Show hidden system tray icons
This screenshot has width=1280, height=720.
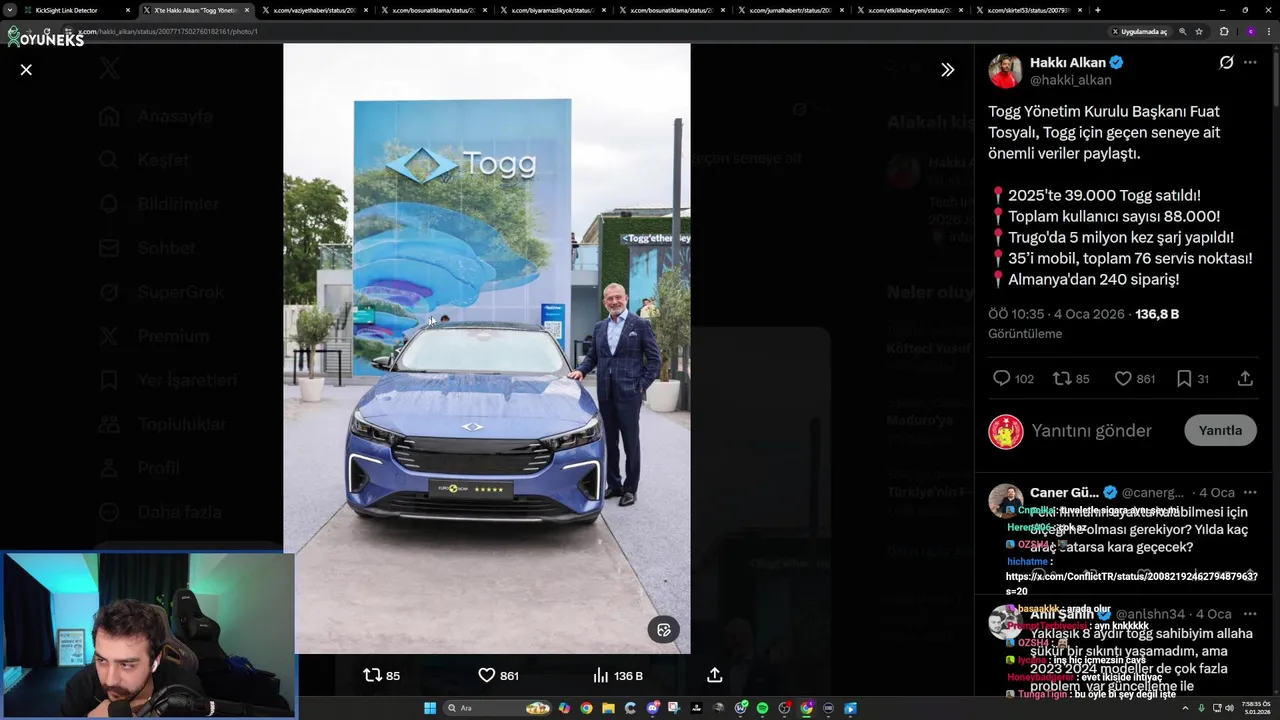[x=1186, y=708]
